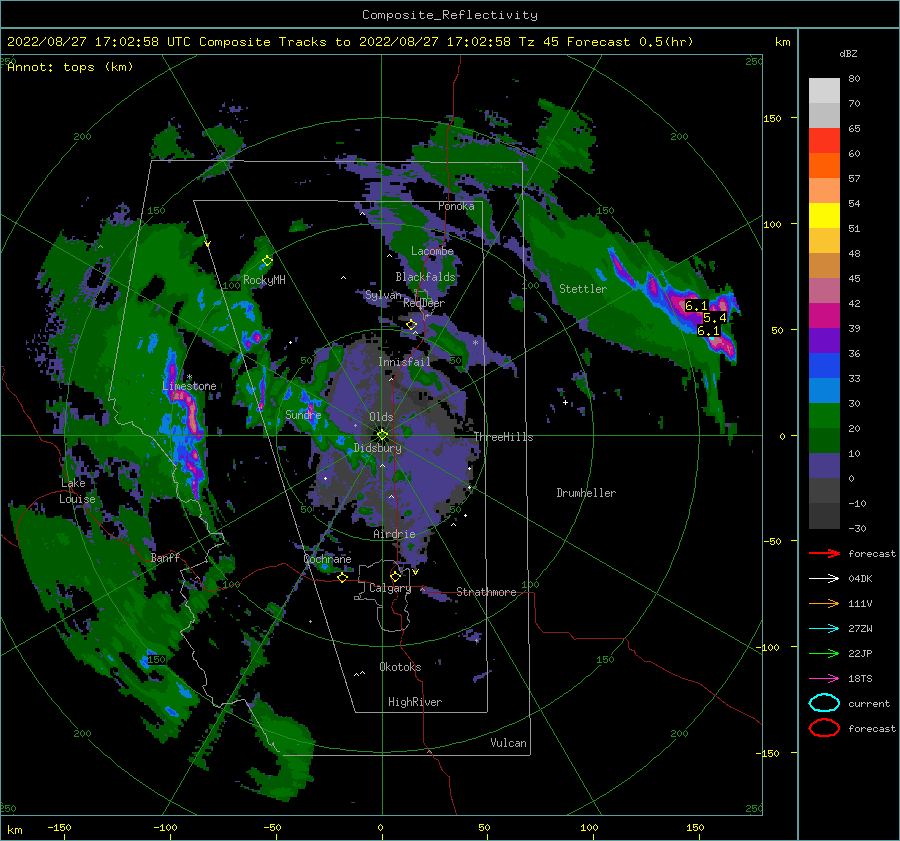Screen dimensions: 900x841
Task: Click the orange 111V arrow in legend
Action: pos(824,603)
